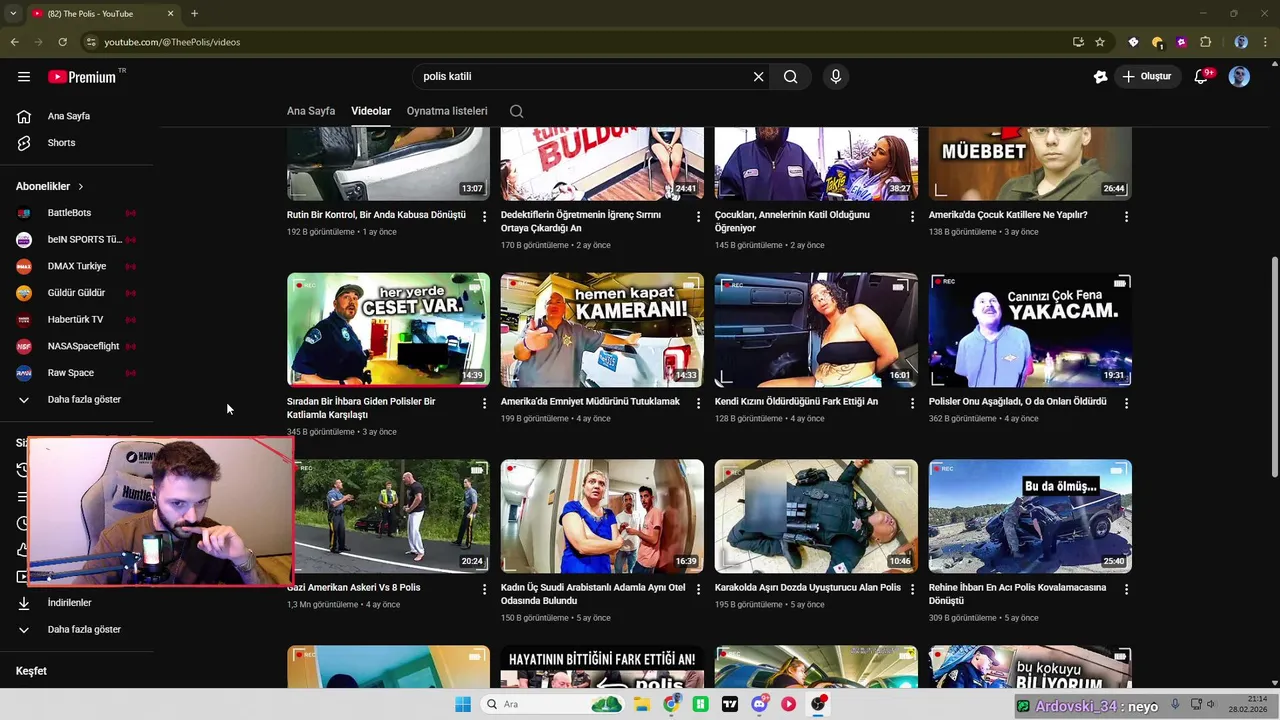Open options menu for Polisler Onu Aşağıladı video
This screenshot has height=720, width=1280.
point(1126,403)
